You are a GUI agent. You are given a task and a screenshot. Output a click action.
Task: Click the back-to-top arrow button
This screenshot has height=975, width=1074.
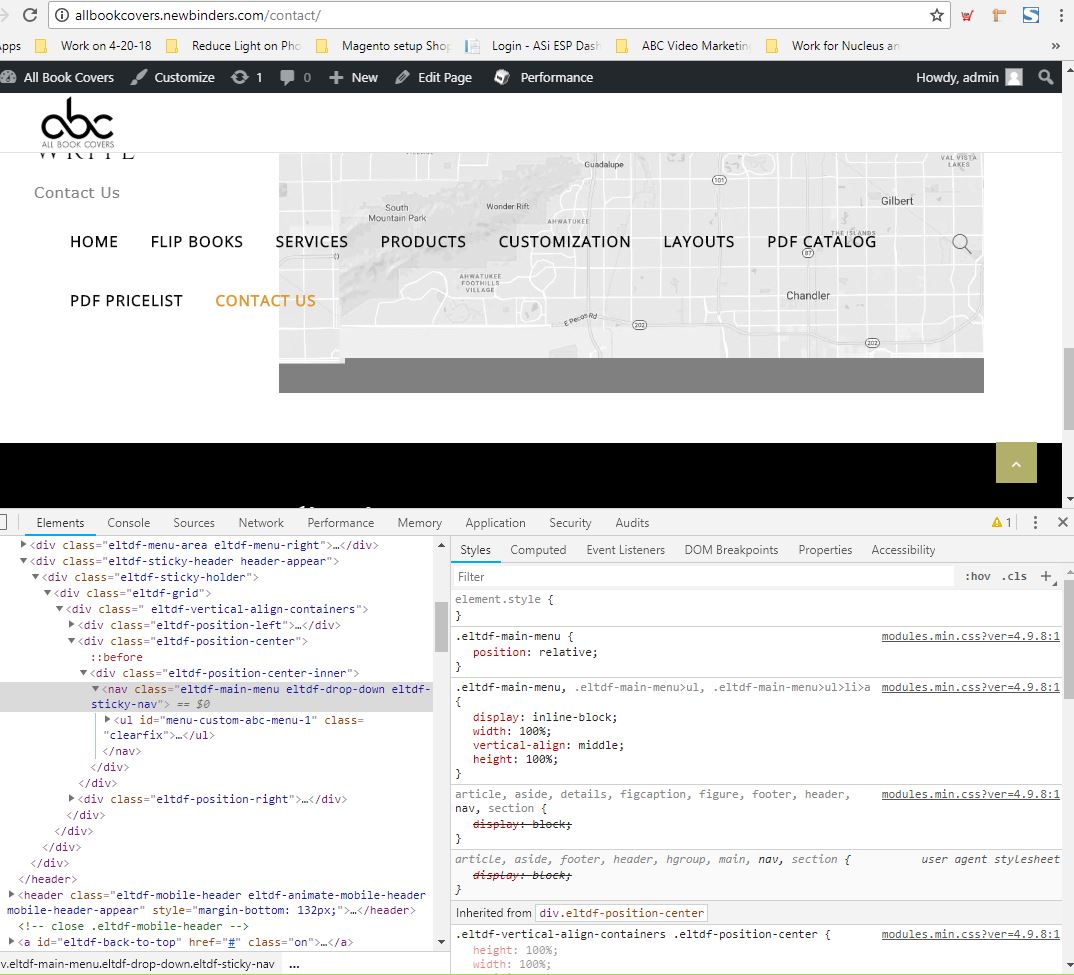(x=1016, y=463)
